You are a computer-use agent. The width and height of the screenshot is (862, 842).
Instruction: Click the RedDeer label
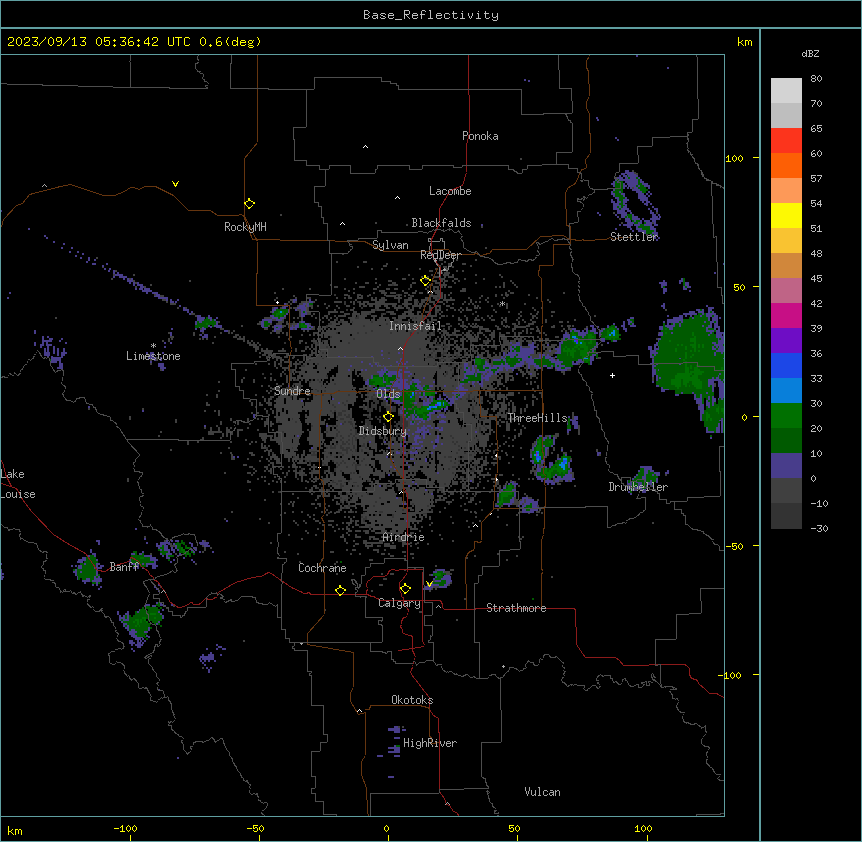[440, 255]
